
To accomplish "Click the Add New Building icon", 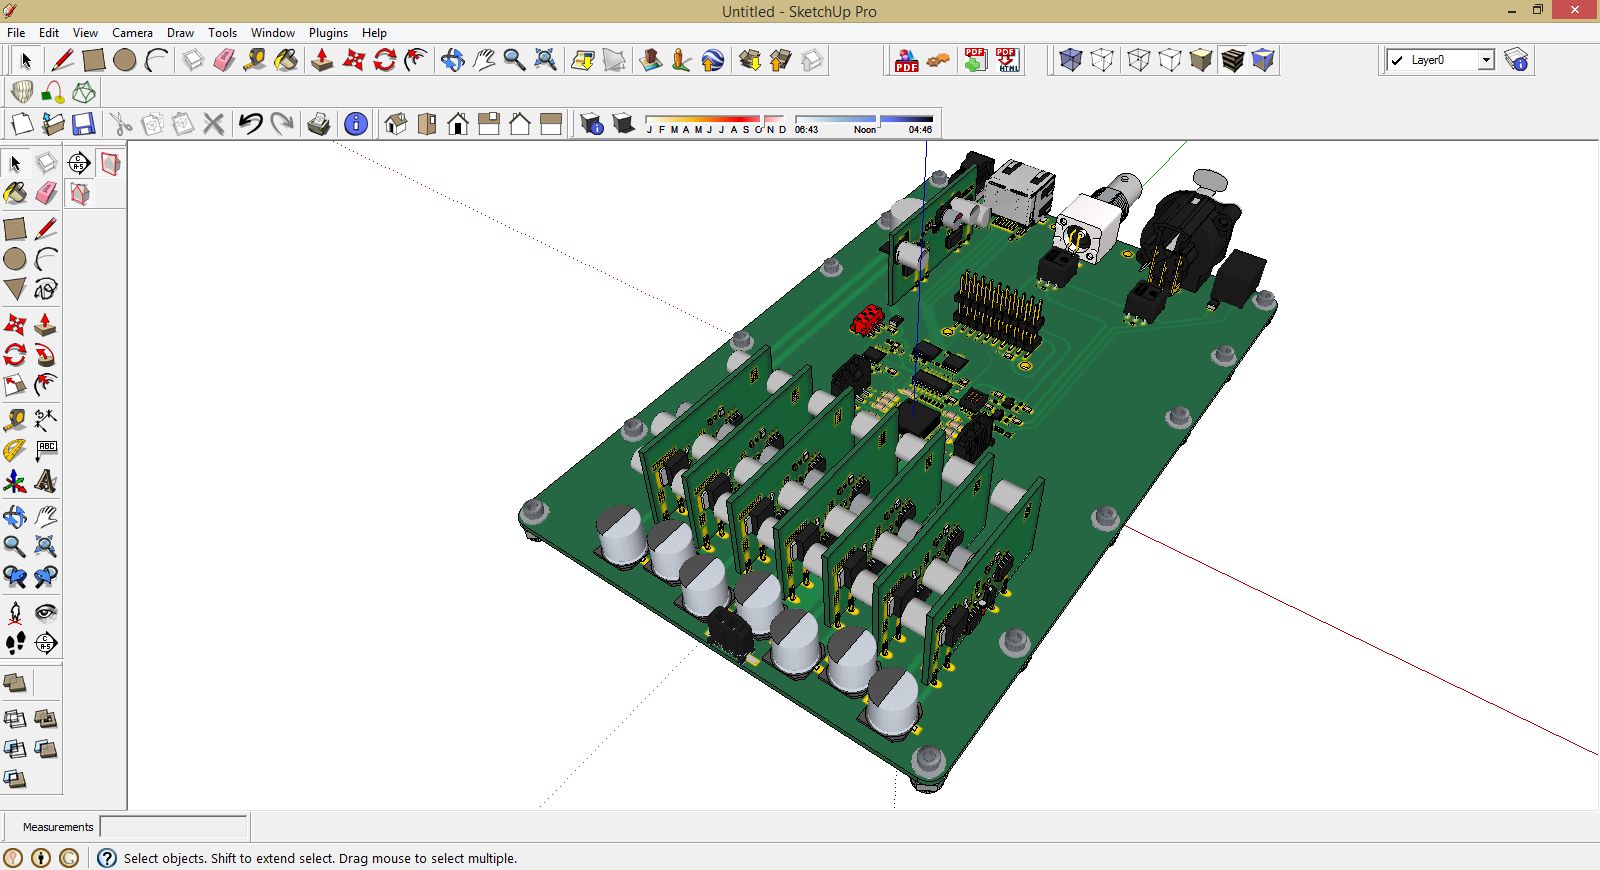I will tap(651, 60).
